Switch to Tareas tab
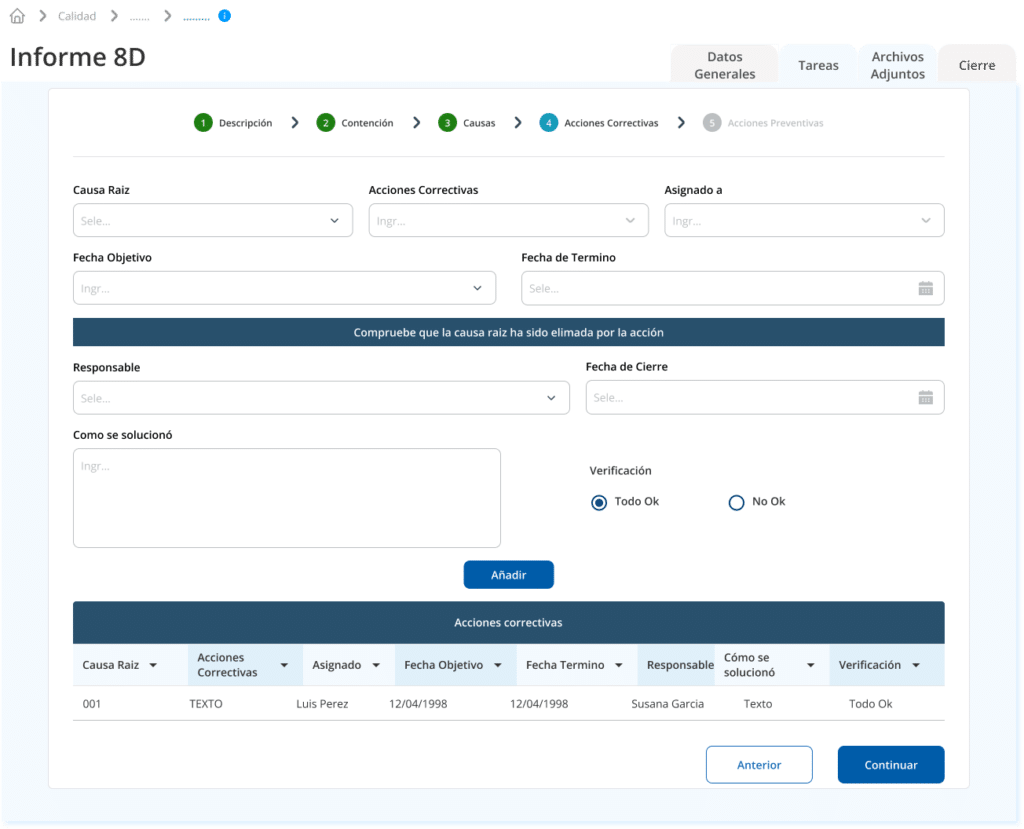 [x=818, y=65]
